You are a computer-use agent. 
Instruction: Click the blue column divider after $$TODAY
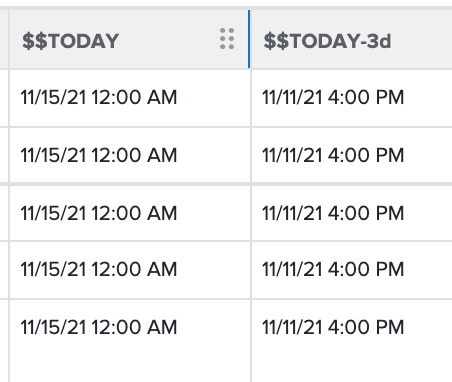coord(249,39)
